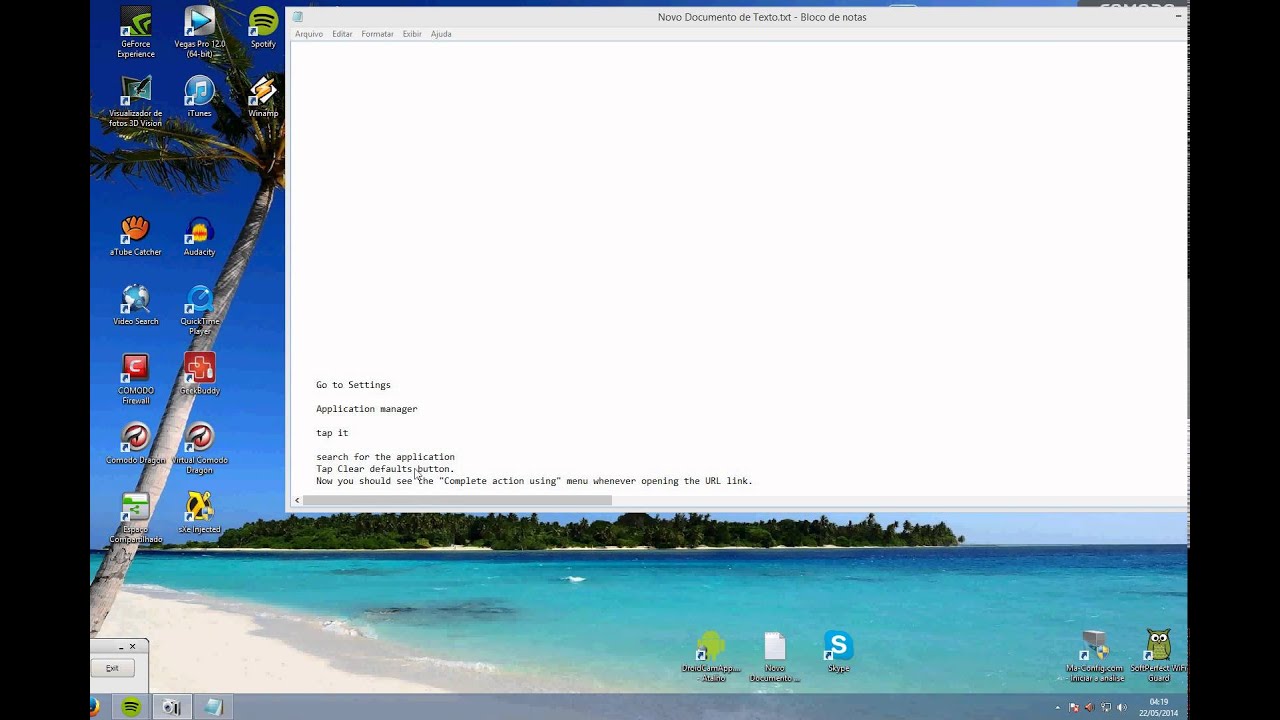Select the Audacity desktop icon
Screen dimensions: 1280x720
click(x=199, y=236)
